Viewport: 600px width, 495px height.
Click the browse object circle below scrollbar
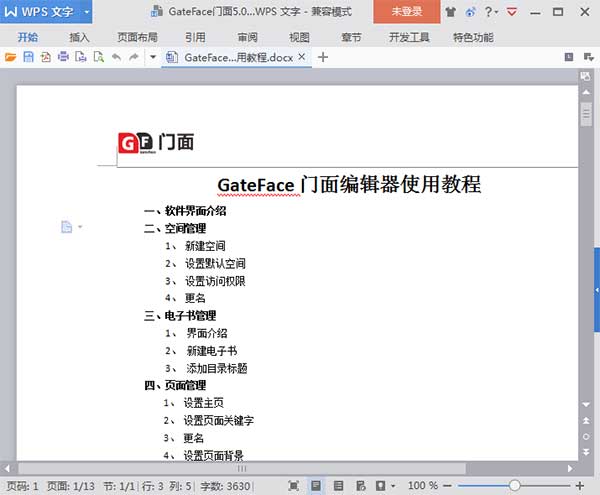point(586,437)
